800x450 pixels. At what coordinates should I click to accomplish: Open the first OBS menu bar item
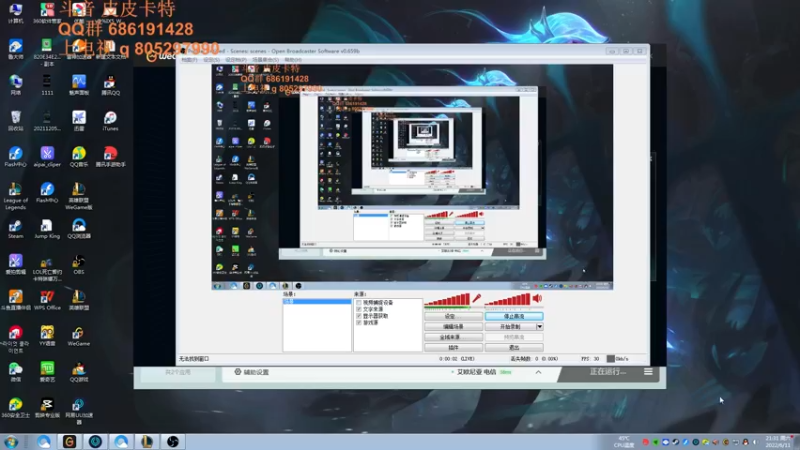[x=189, y=60]
